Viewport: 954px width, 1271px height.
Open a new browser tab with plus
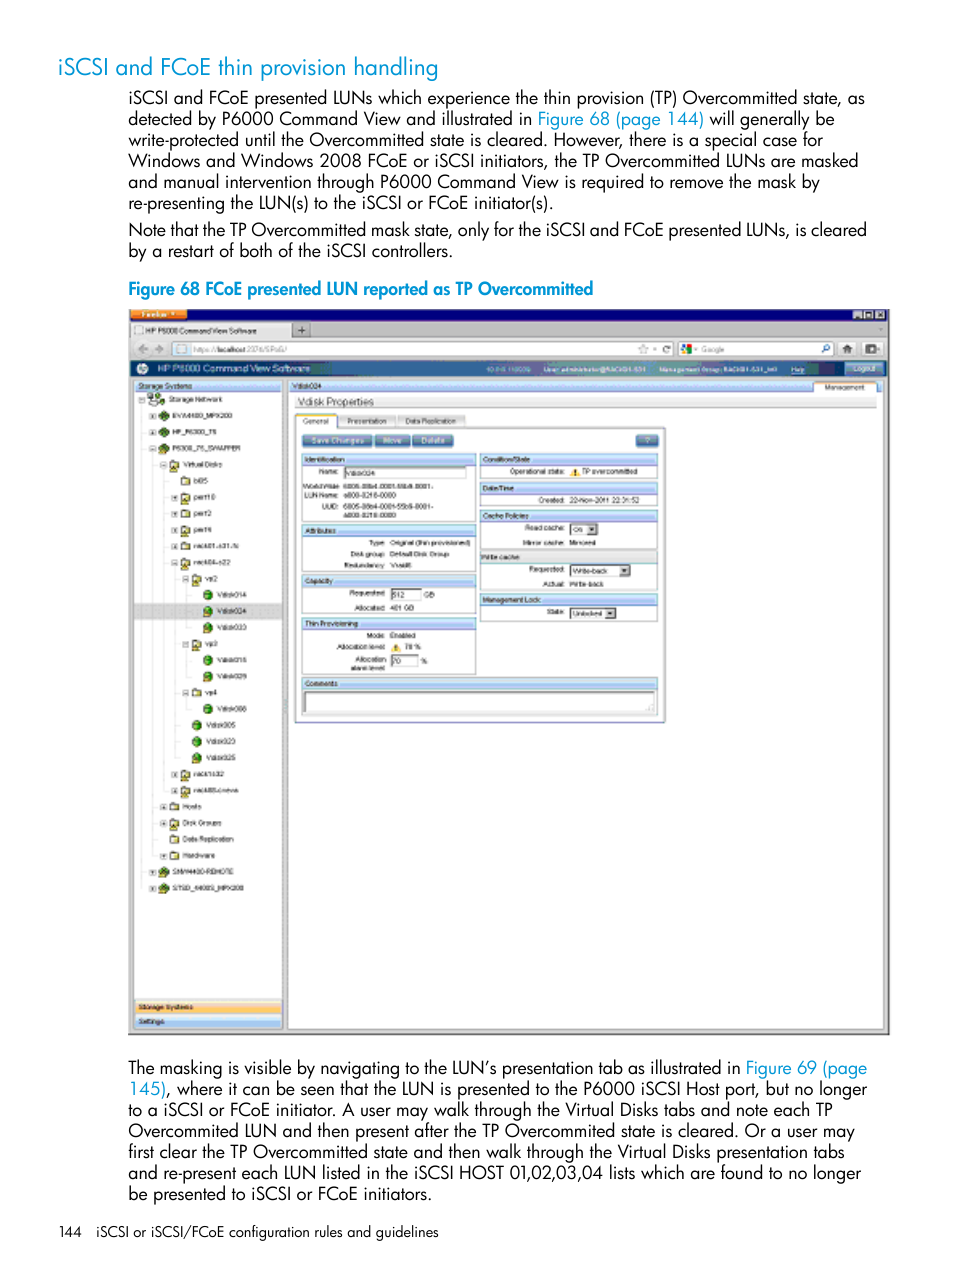click(301, 330)
